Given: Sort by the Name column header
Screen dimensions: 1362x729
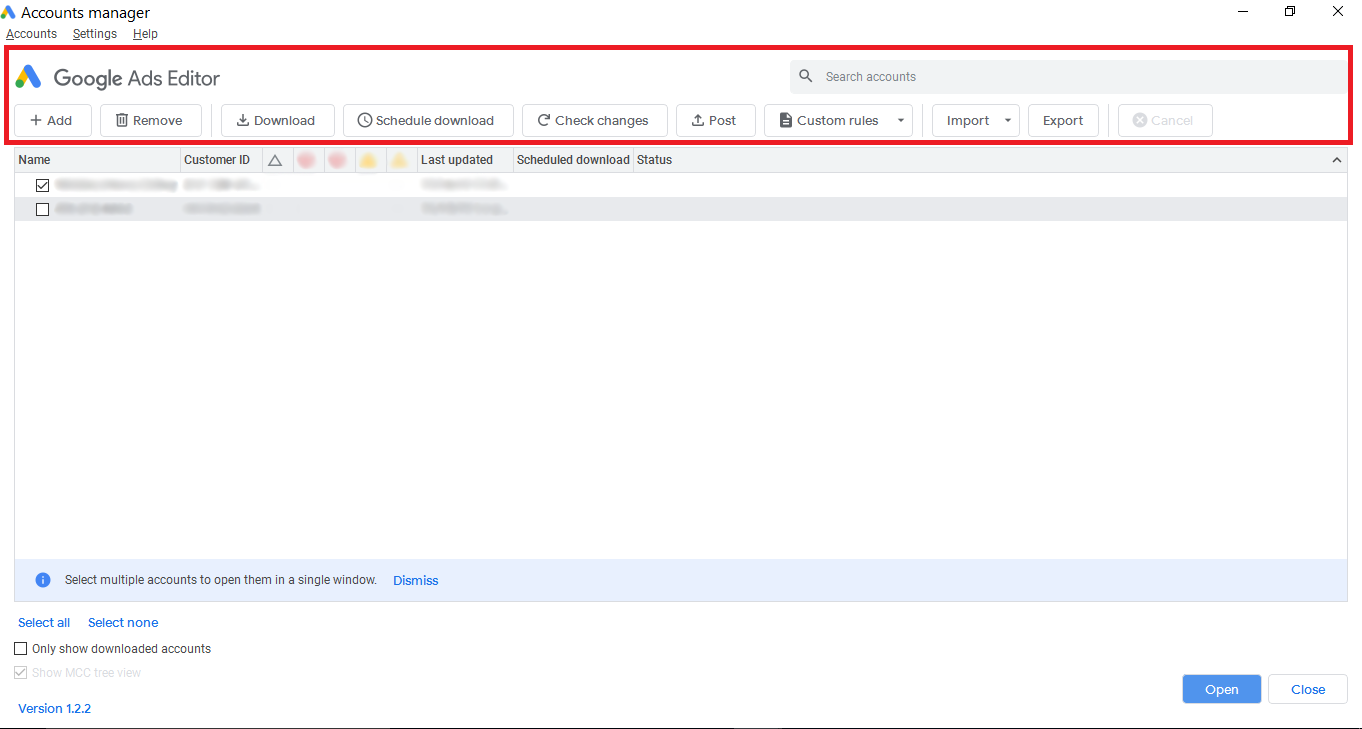Looking at the screenshot, I should (97, 160).
